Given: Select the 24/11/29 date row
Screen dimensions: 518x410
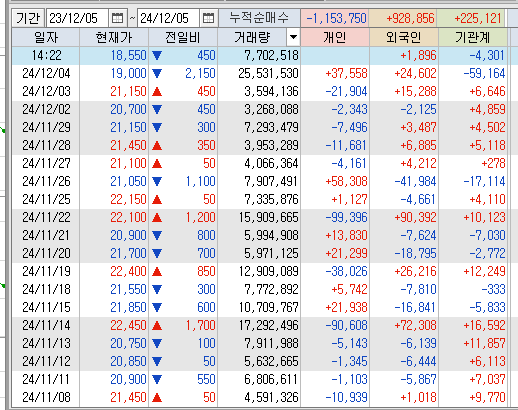Looking at the screenshot, I should (x=46, y=127).
